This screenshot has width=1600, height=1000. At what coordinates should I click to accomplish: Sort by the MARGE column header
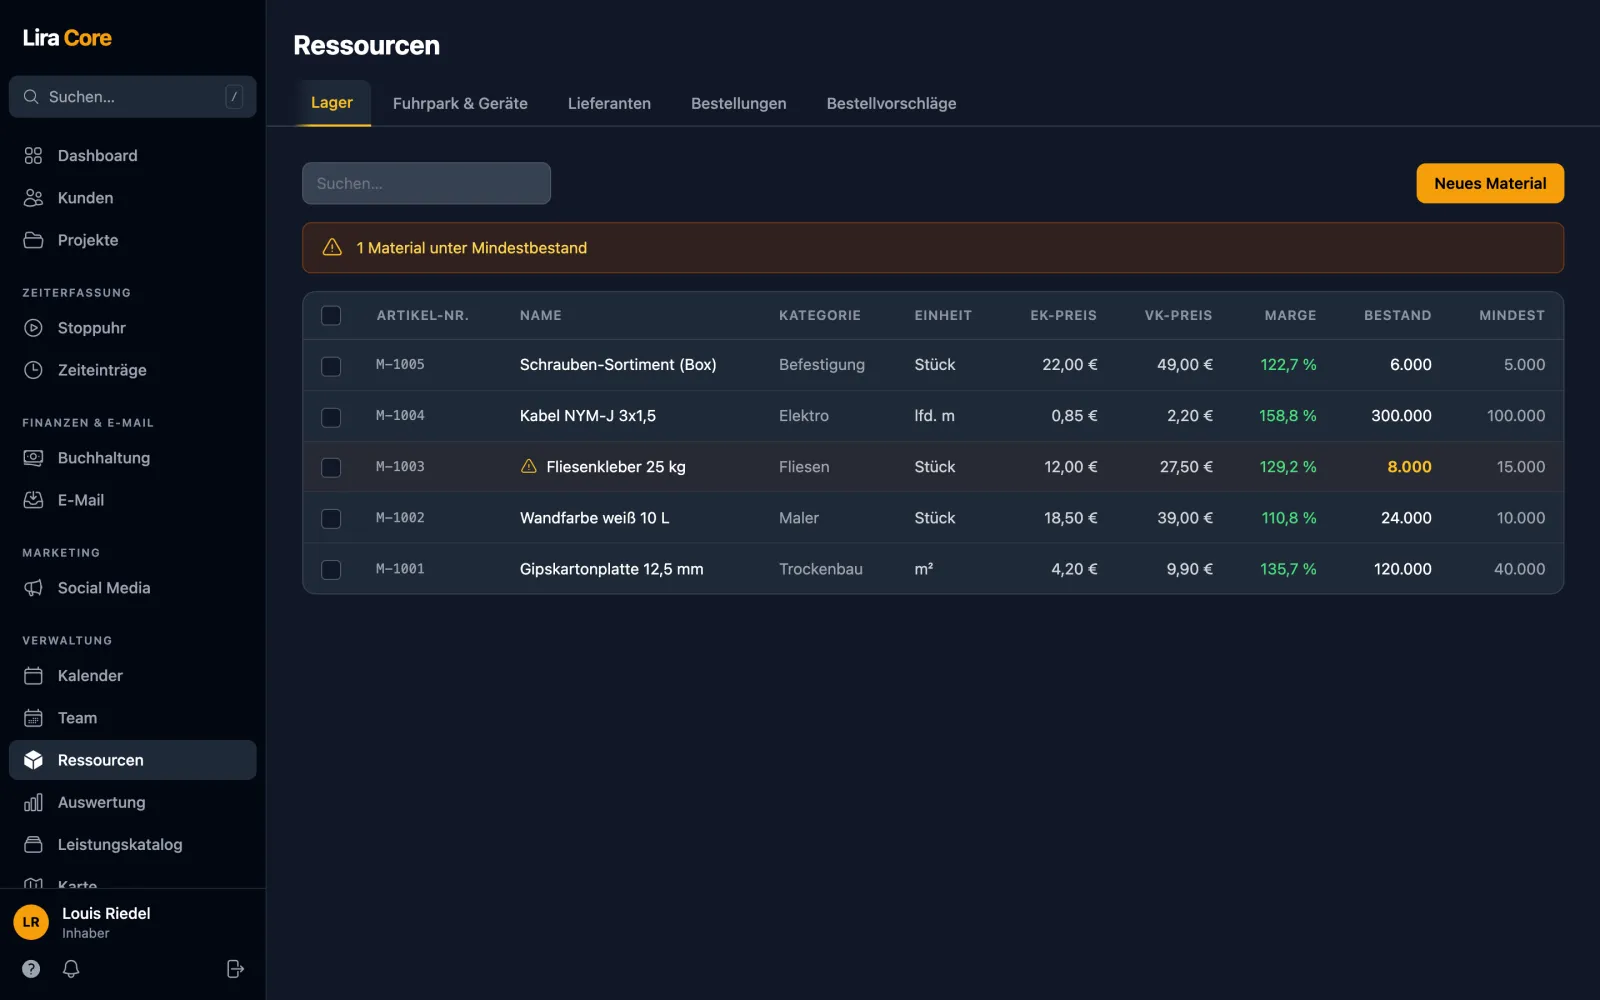(1290, 315)
